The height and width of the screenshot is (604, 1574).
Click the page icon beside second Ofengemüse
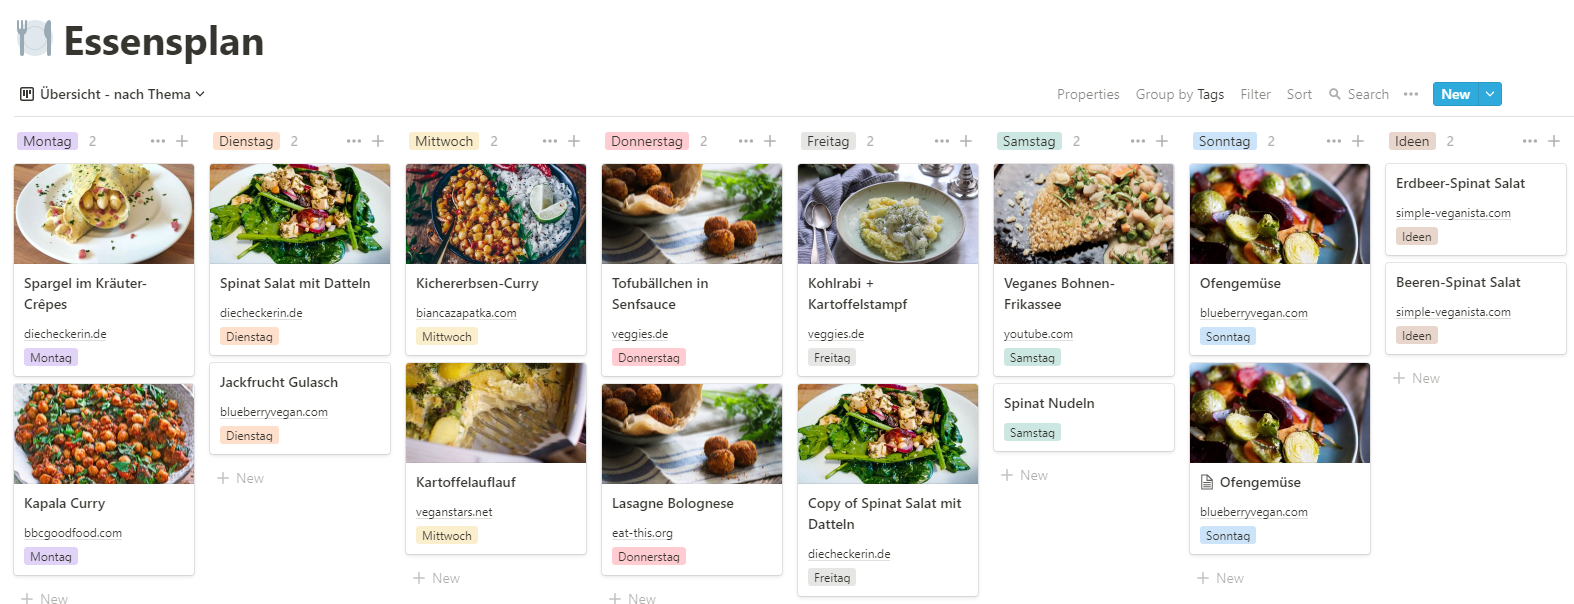click(1207, 482)
